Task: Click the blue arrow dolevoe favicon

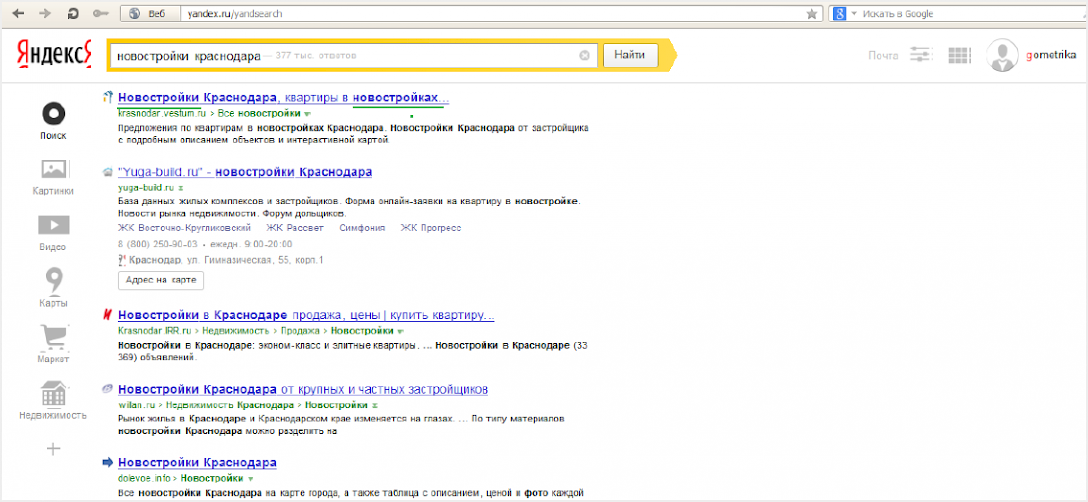Action: click(x=108, y=462)
